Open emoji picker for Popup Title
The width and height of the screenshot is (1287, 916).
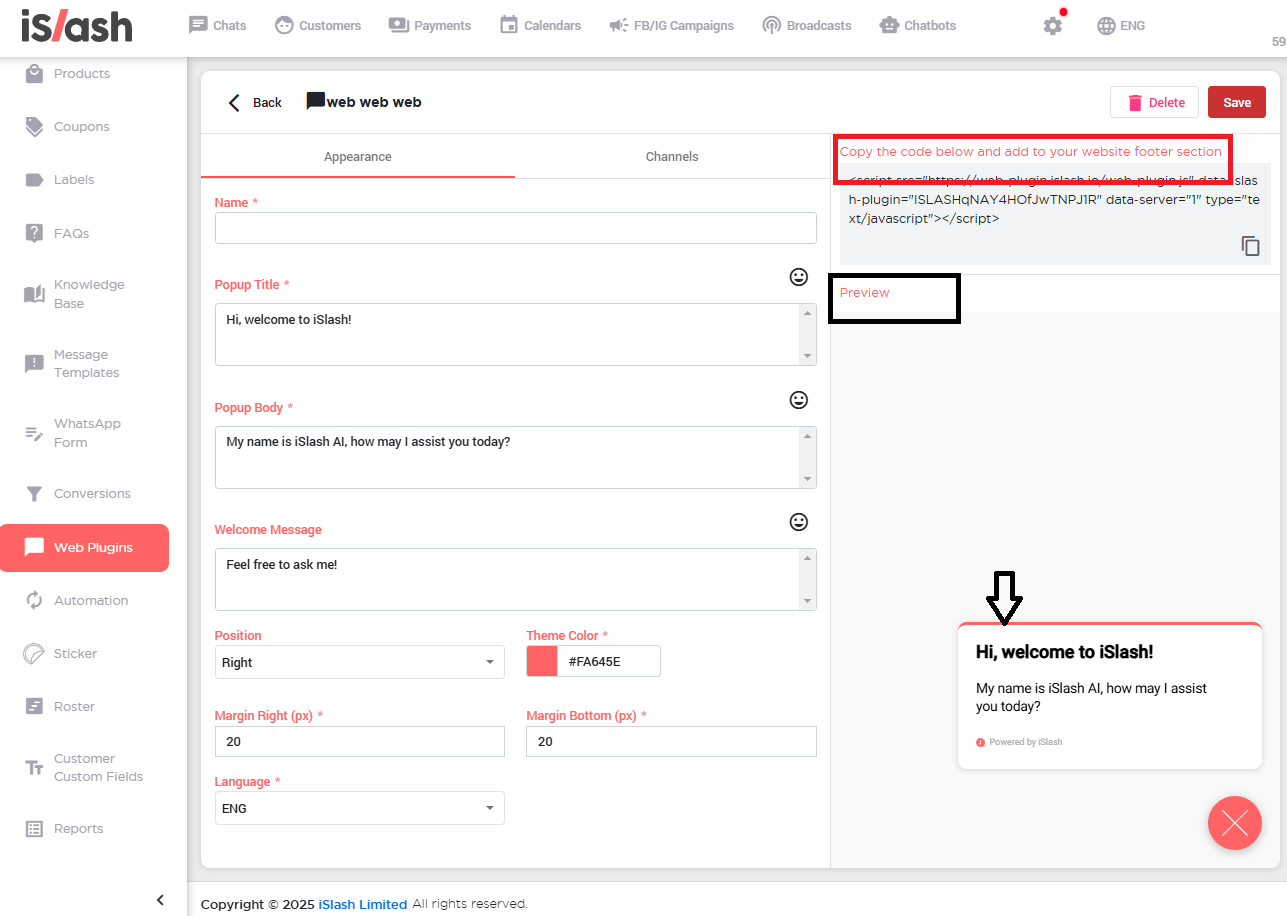[x=798, y=277]
